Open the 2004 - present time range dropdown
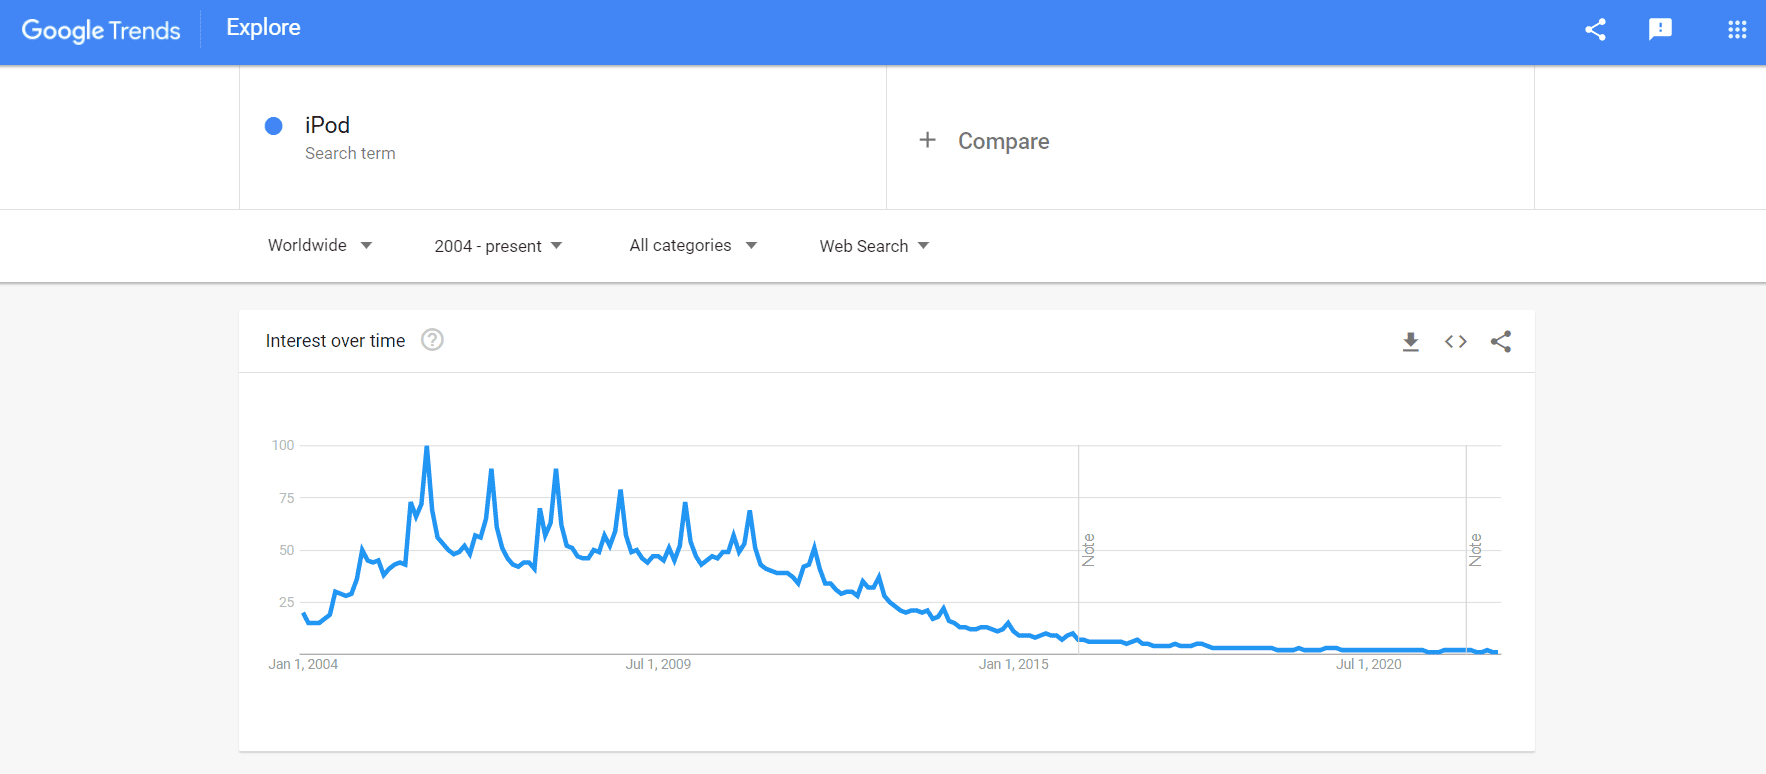 coord(498,246)
